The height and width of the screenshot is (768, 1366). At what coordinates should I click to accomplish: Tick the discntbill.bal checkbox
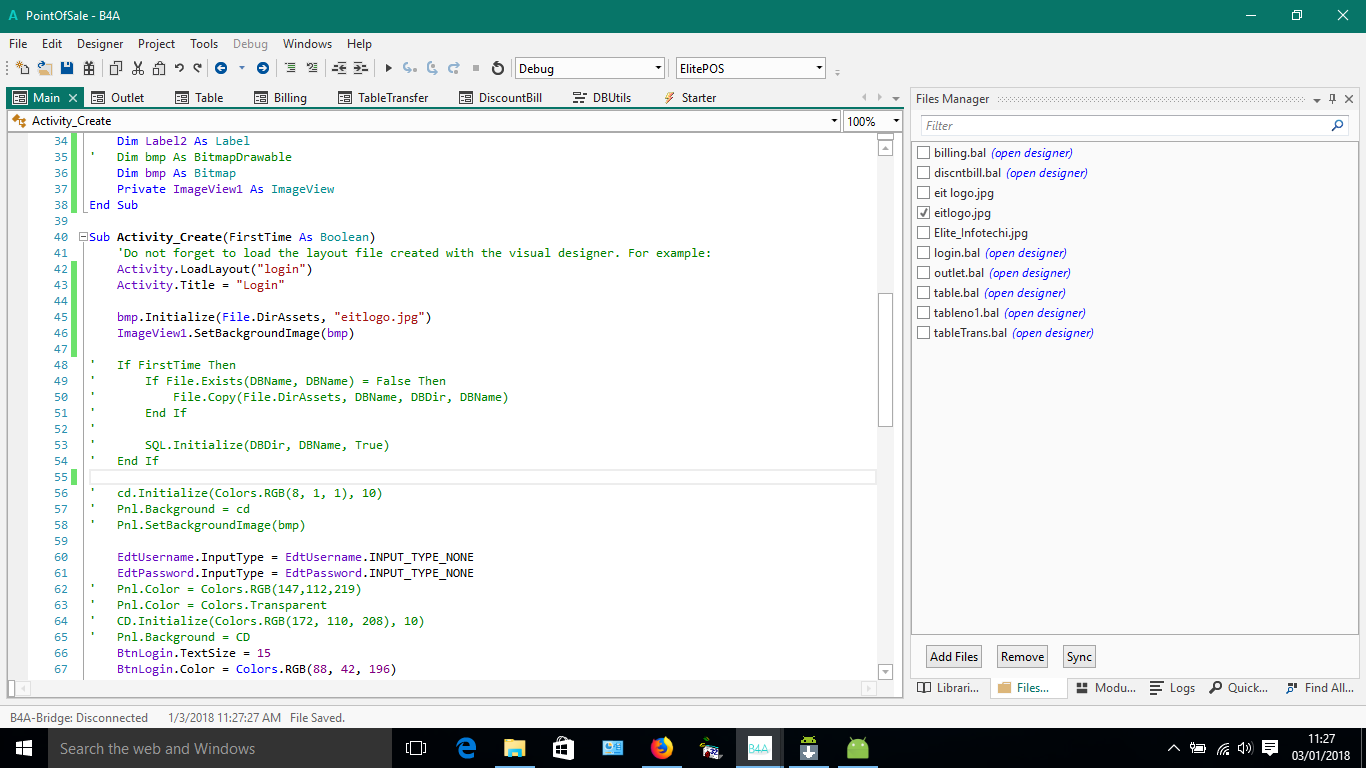tap(923, 173)
